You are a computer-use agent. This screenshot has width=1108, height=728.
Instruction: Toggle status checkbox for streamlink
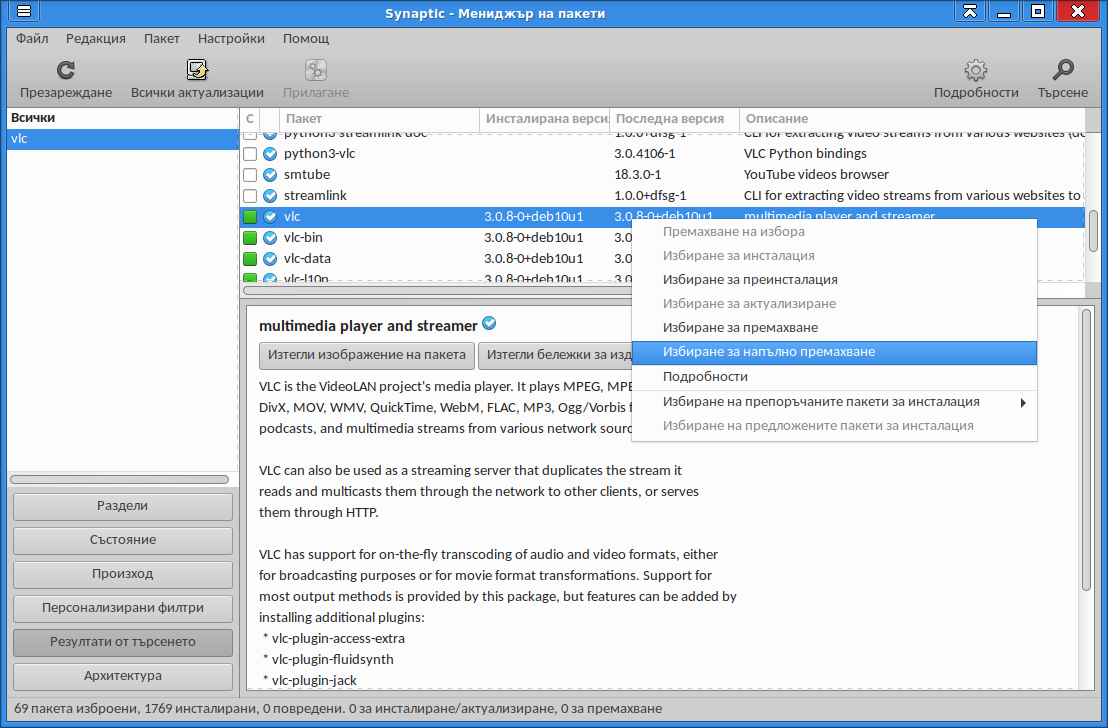250,196
